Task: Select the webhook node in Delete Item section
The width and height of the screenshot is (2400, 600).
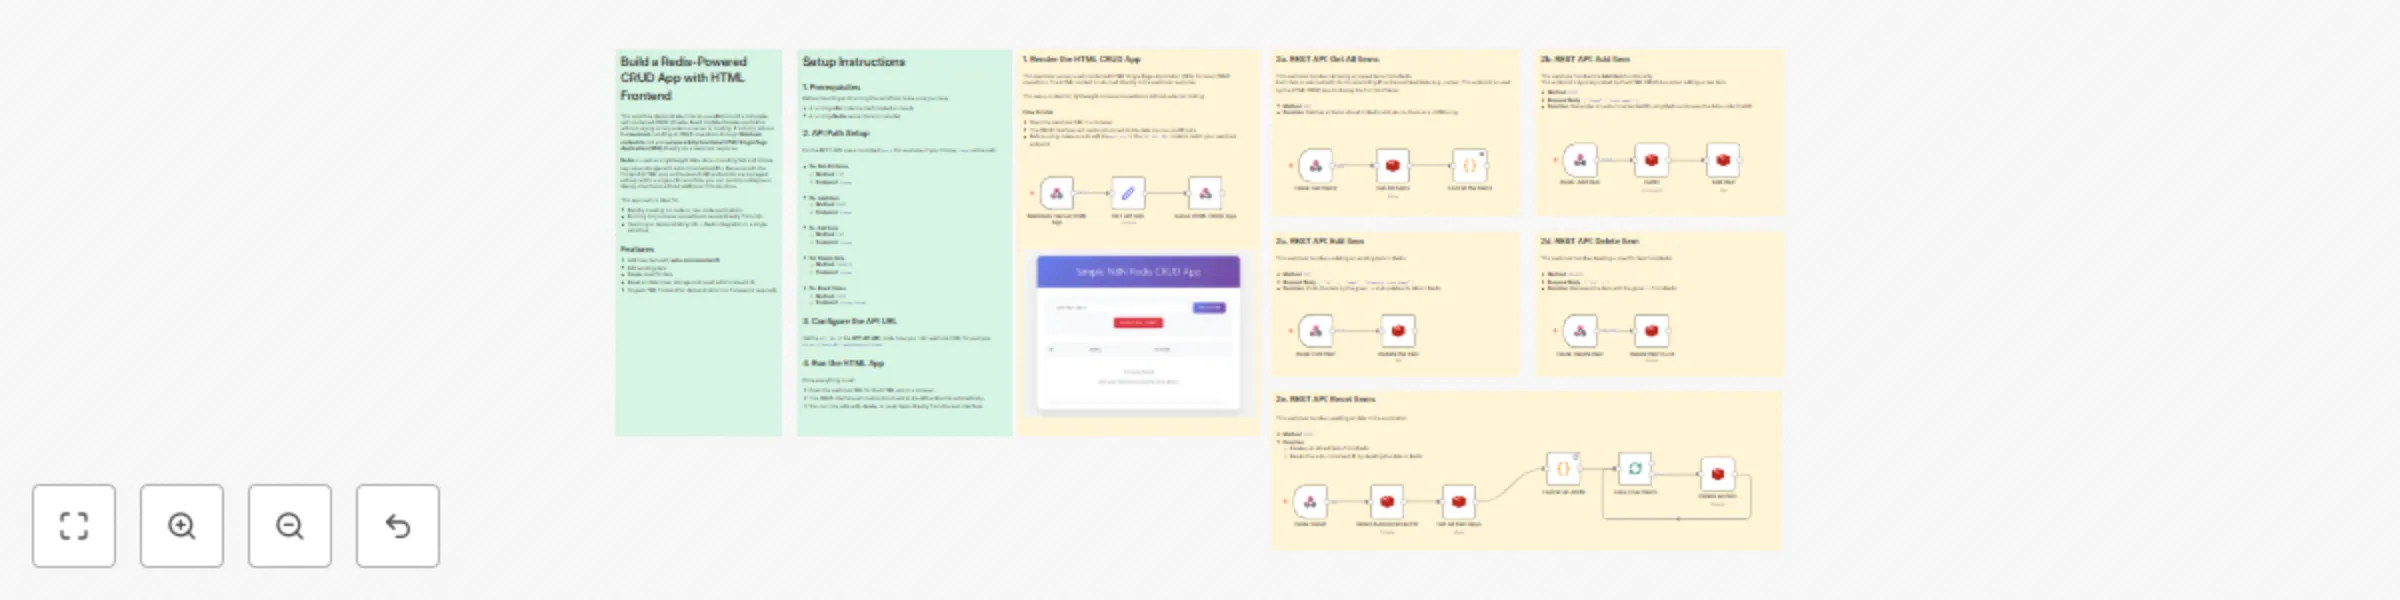Action: tap(1580, 331)
